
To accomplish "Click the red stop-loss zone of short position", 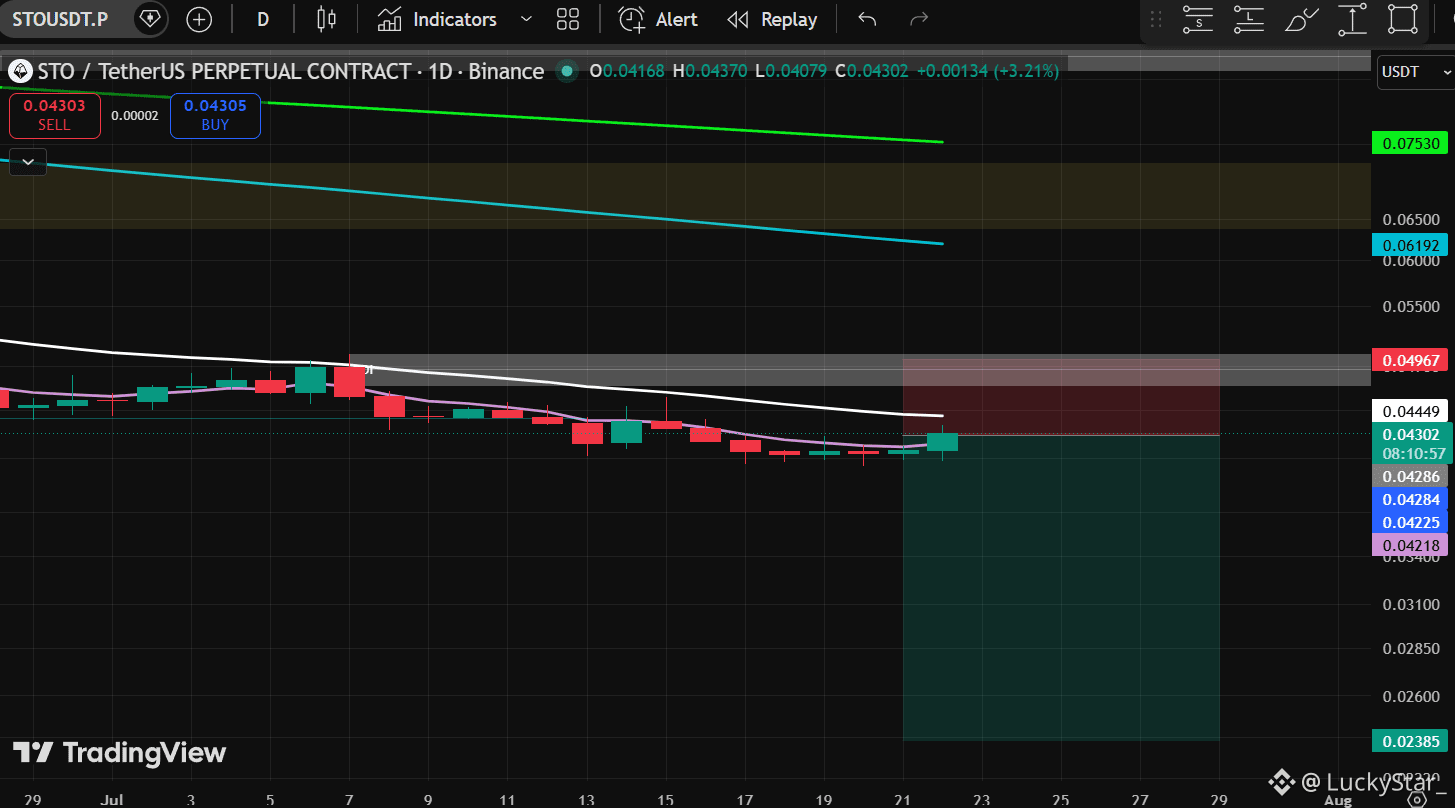I will (1061, 396).
